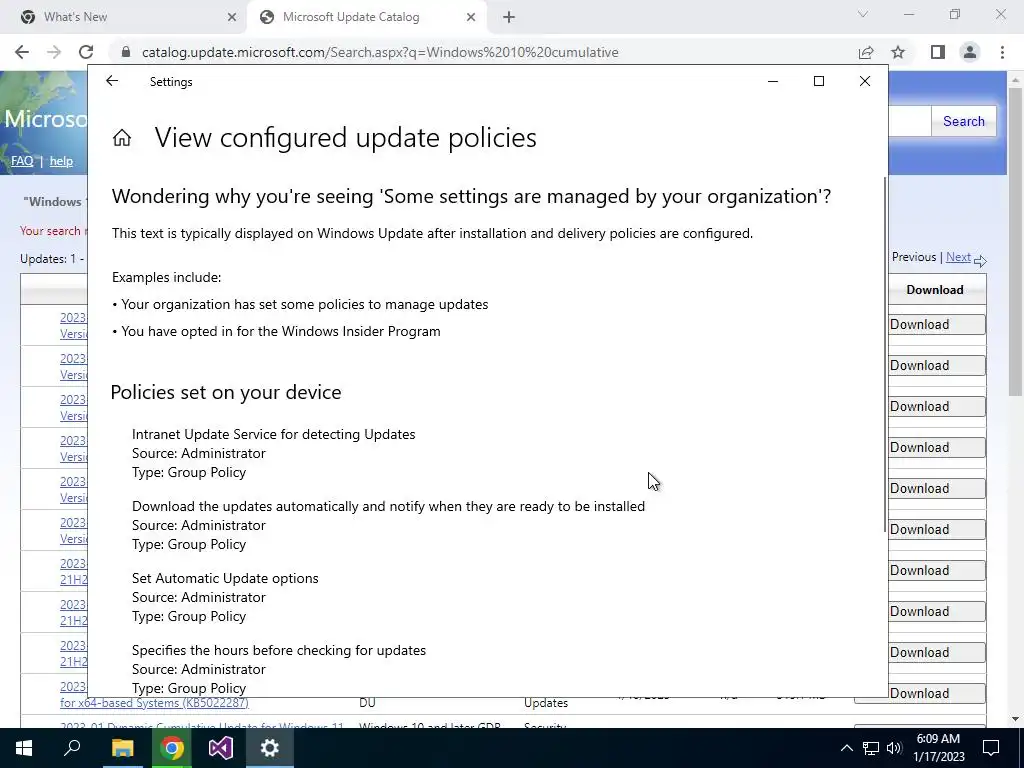Open taskbar search magnifier
Viewport: 1024px width, 768px height.
[72, 748]
